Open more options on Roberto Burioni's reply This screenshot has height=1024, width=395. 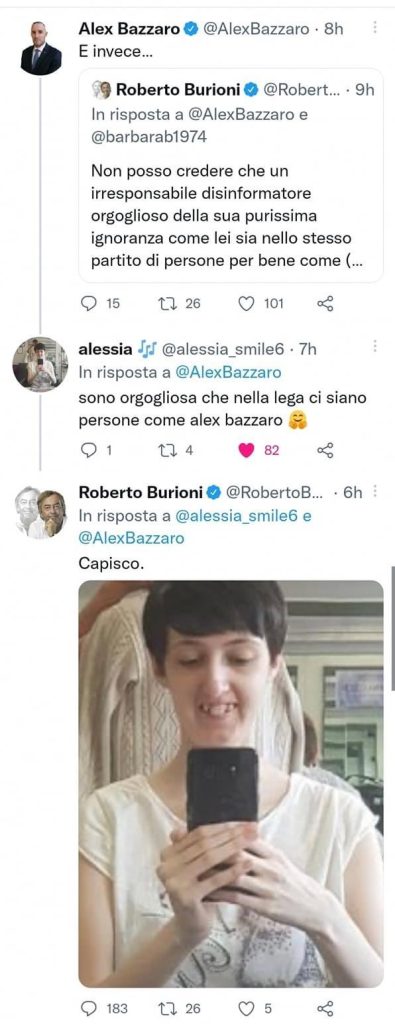click(375, 489)
